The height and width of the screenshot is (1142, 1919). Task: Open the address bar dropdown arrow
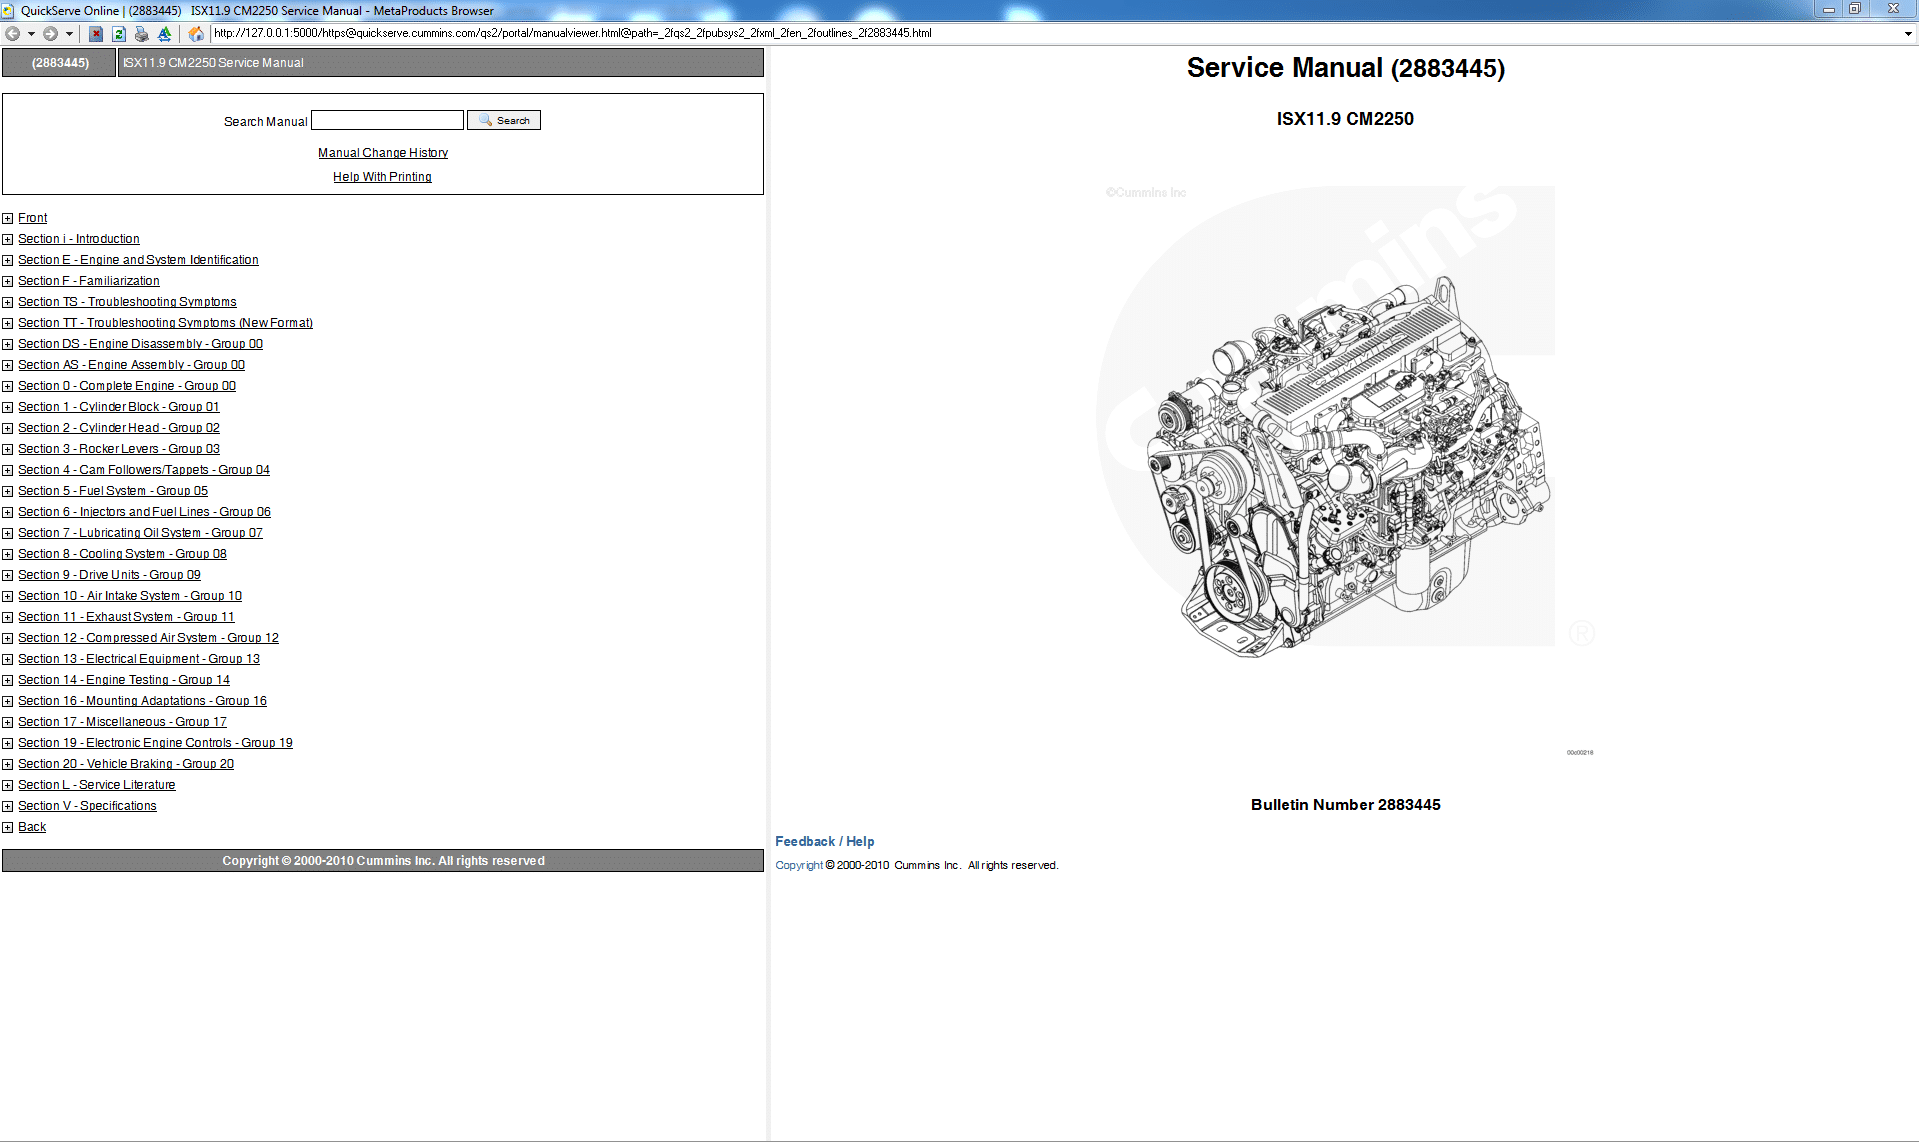point(1906,33)
